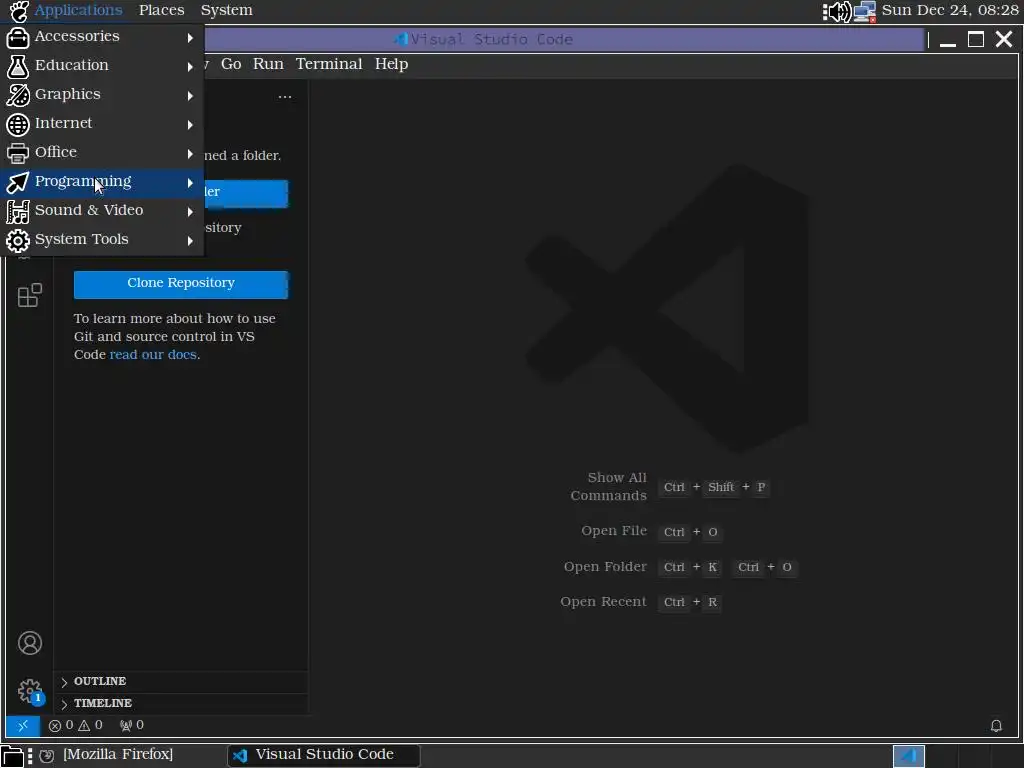Follow the read our docs link
Screen dimensions: 1024x768
(153, 355)
